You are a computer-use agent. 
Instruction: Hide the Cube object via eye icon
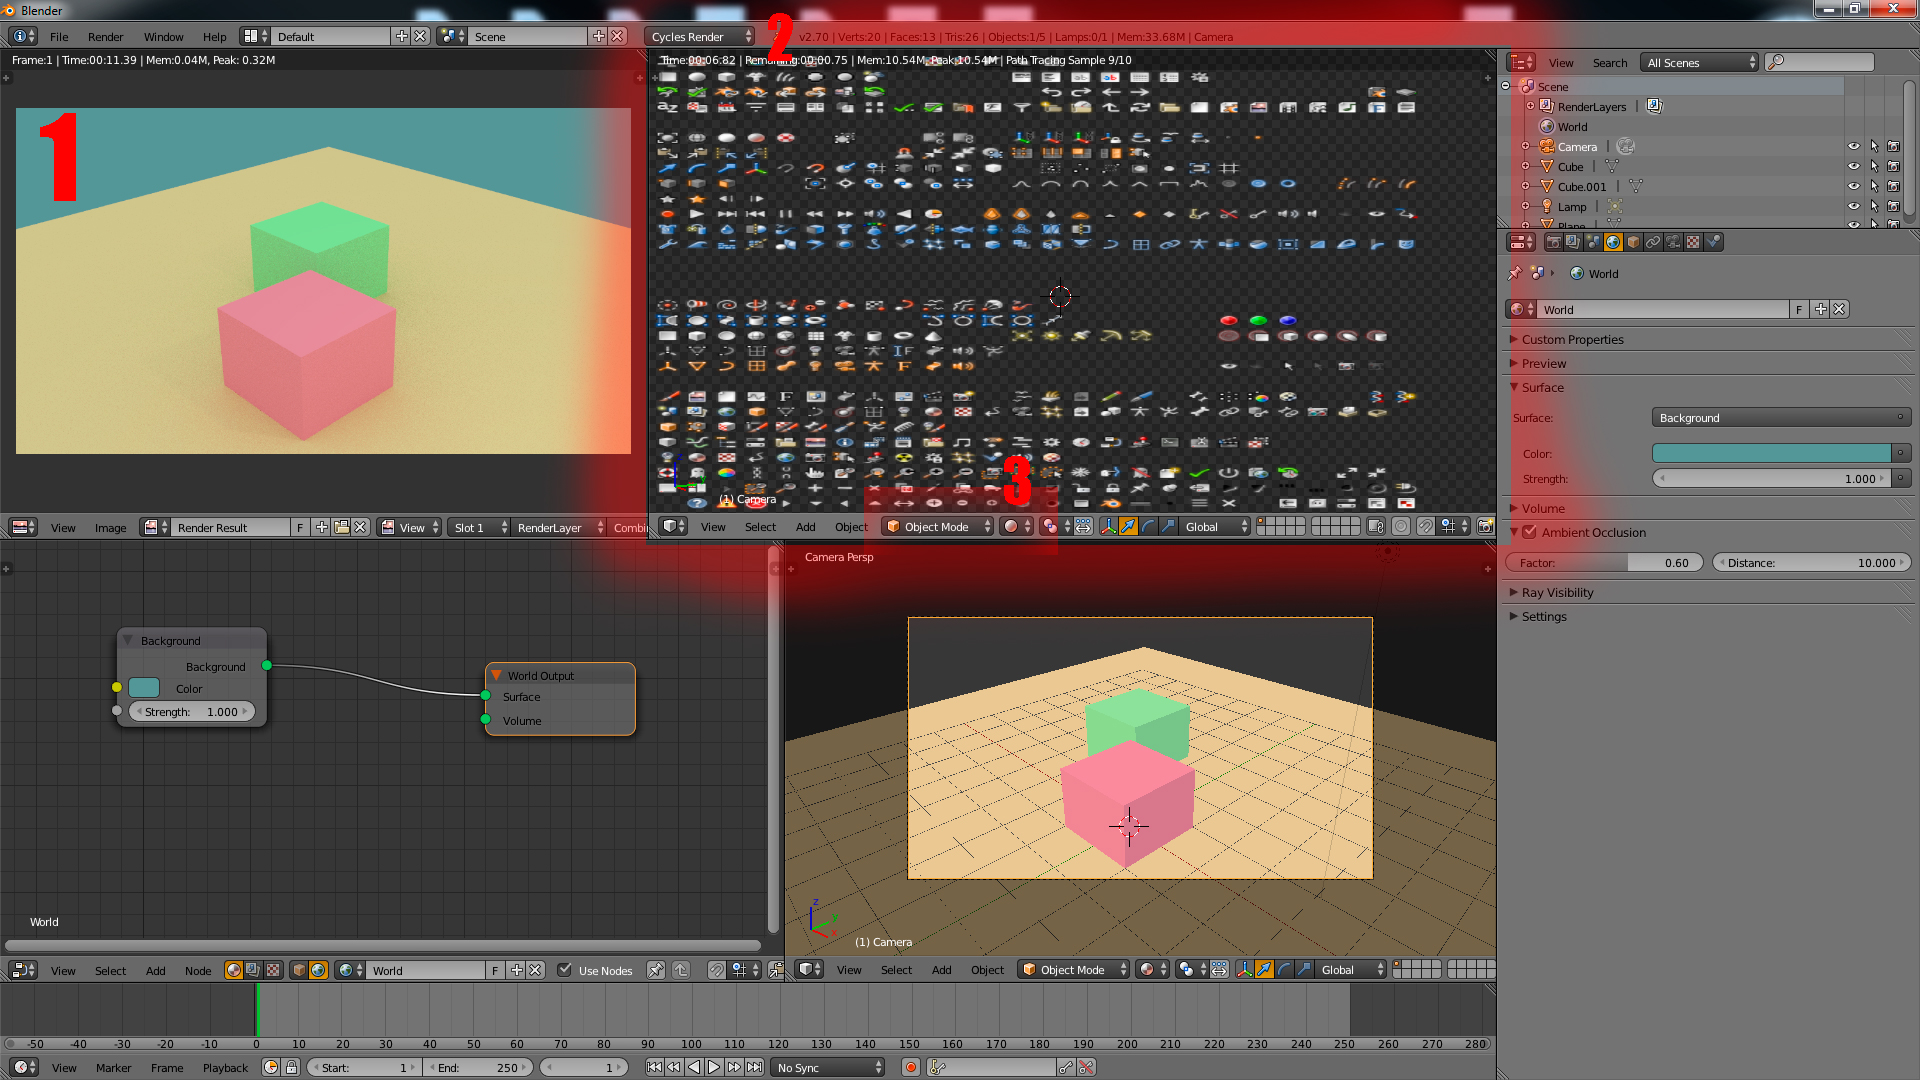click(x=1853, y=167)
